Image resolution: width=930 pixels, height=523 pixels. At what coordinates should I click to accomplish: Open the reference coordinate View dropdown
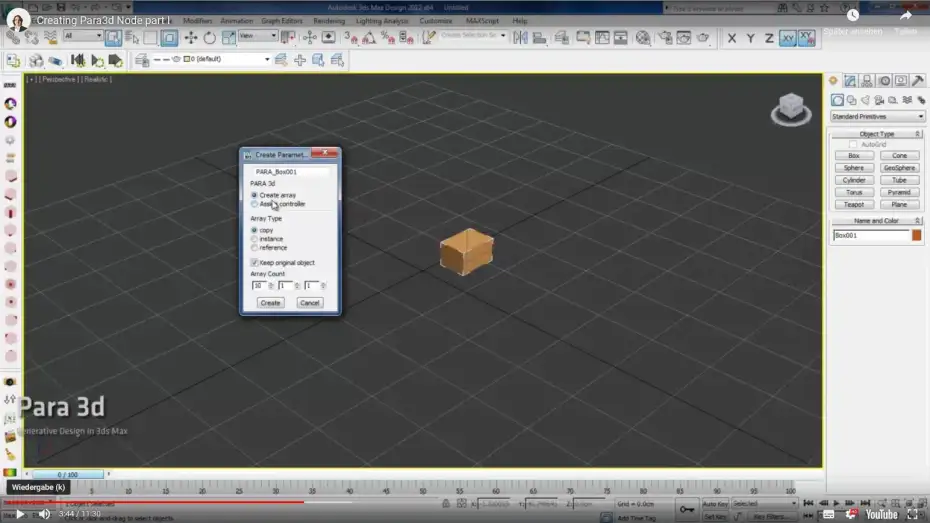click(x=257, y=36)
